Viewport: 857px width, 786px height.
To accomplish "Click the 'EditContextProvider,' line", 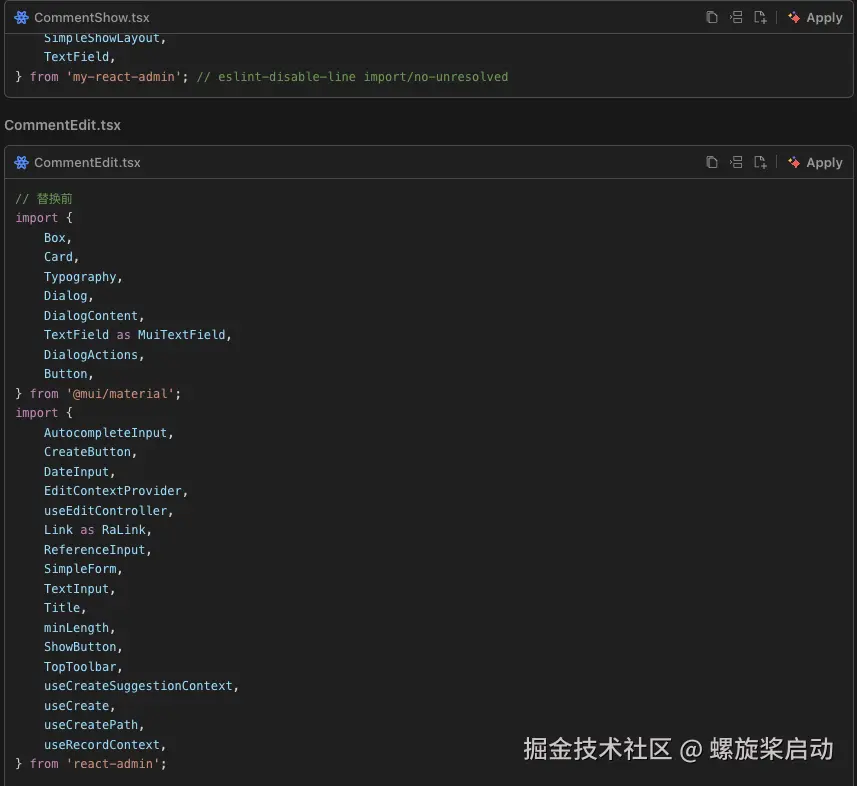I will [116, 491].
